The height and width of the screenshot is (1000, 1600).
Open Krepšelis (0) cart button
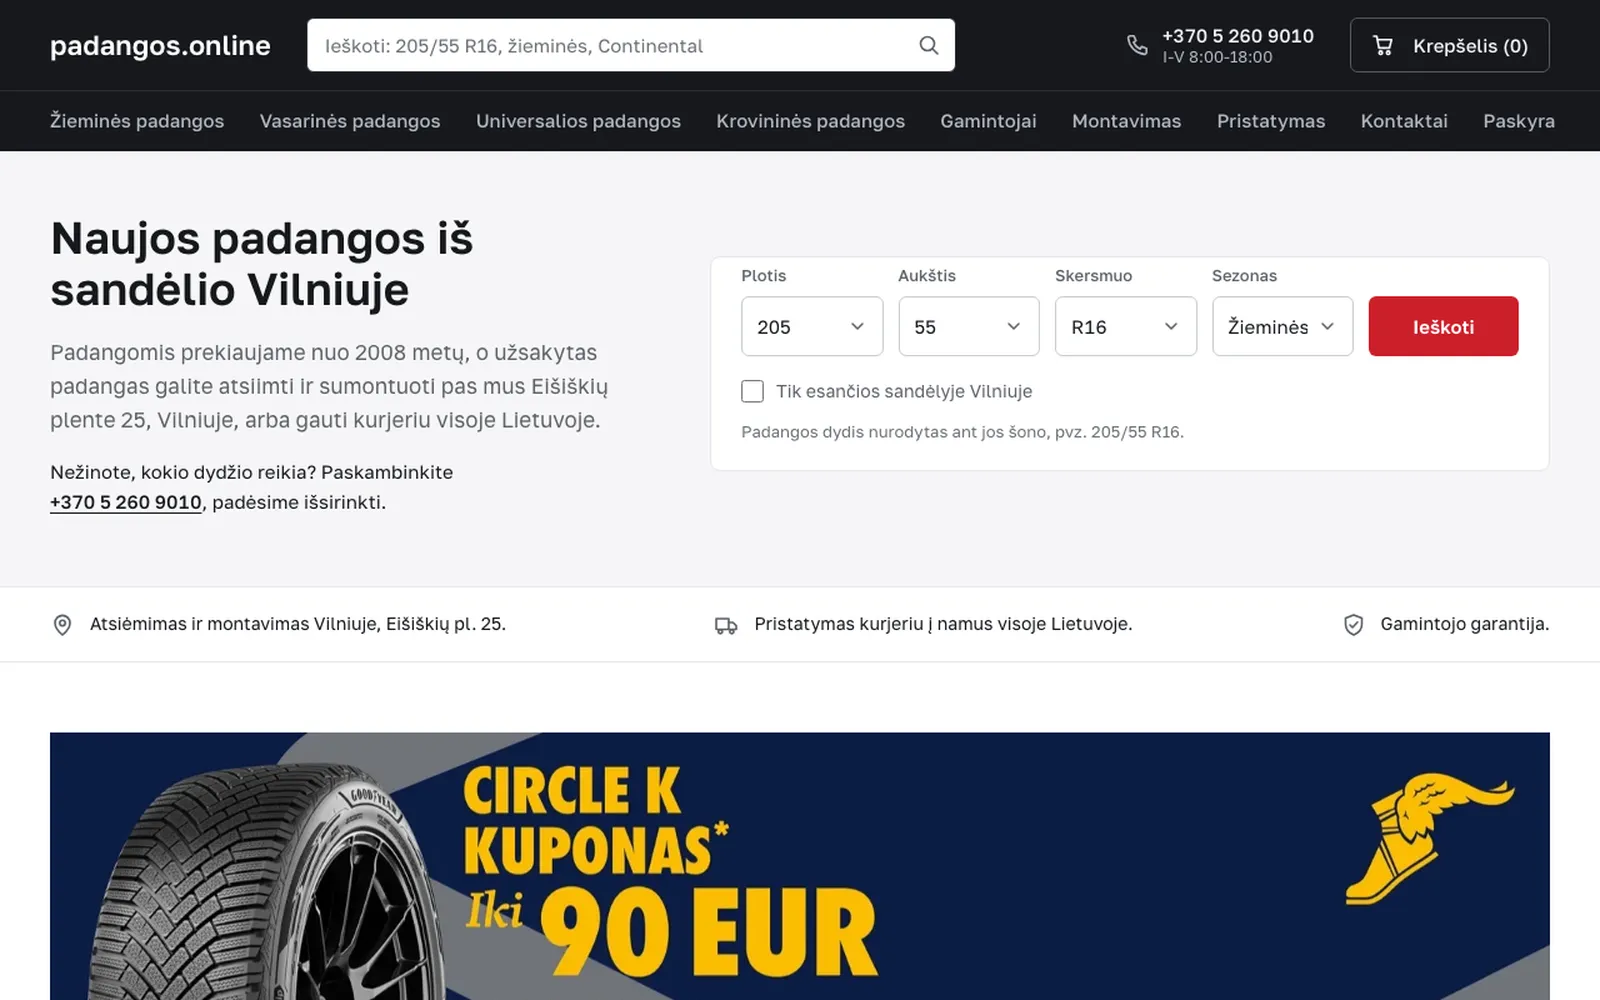coord(1449,45)
